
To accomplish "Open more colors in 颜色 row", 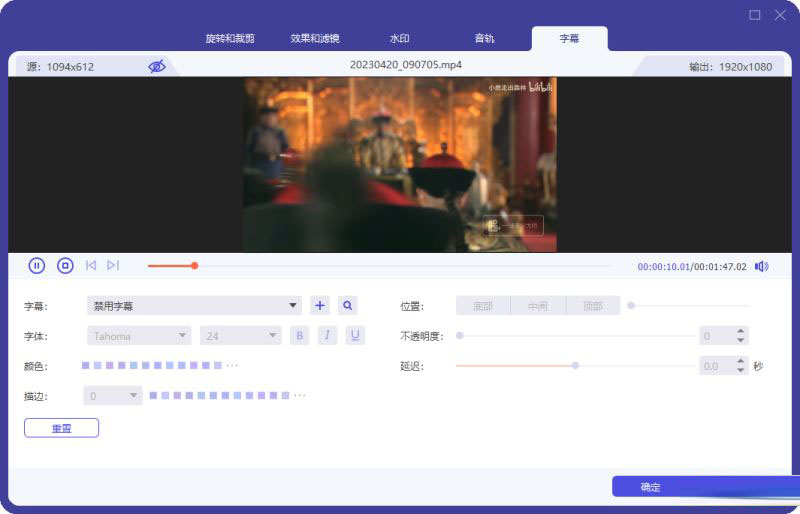I will coord(232,365).
